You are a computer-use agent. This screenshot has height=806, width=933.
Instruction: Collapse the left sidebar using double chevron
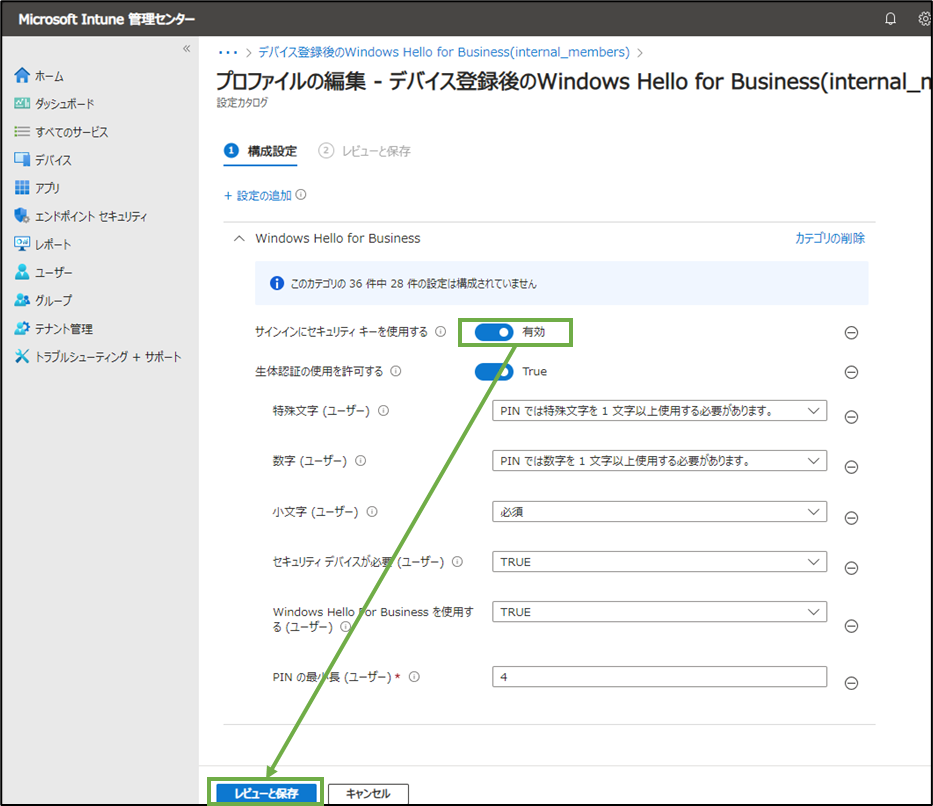(x=186, y=48)
